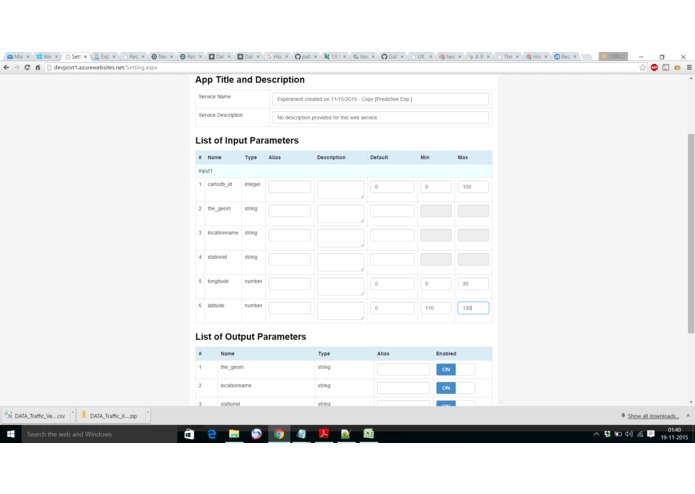The width and height of the screenshot is (695, 494).
Task: Open the Windows Start button
Action: [11, 434]
